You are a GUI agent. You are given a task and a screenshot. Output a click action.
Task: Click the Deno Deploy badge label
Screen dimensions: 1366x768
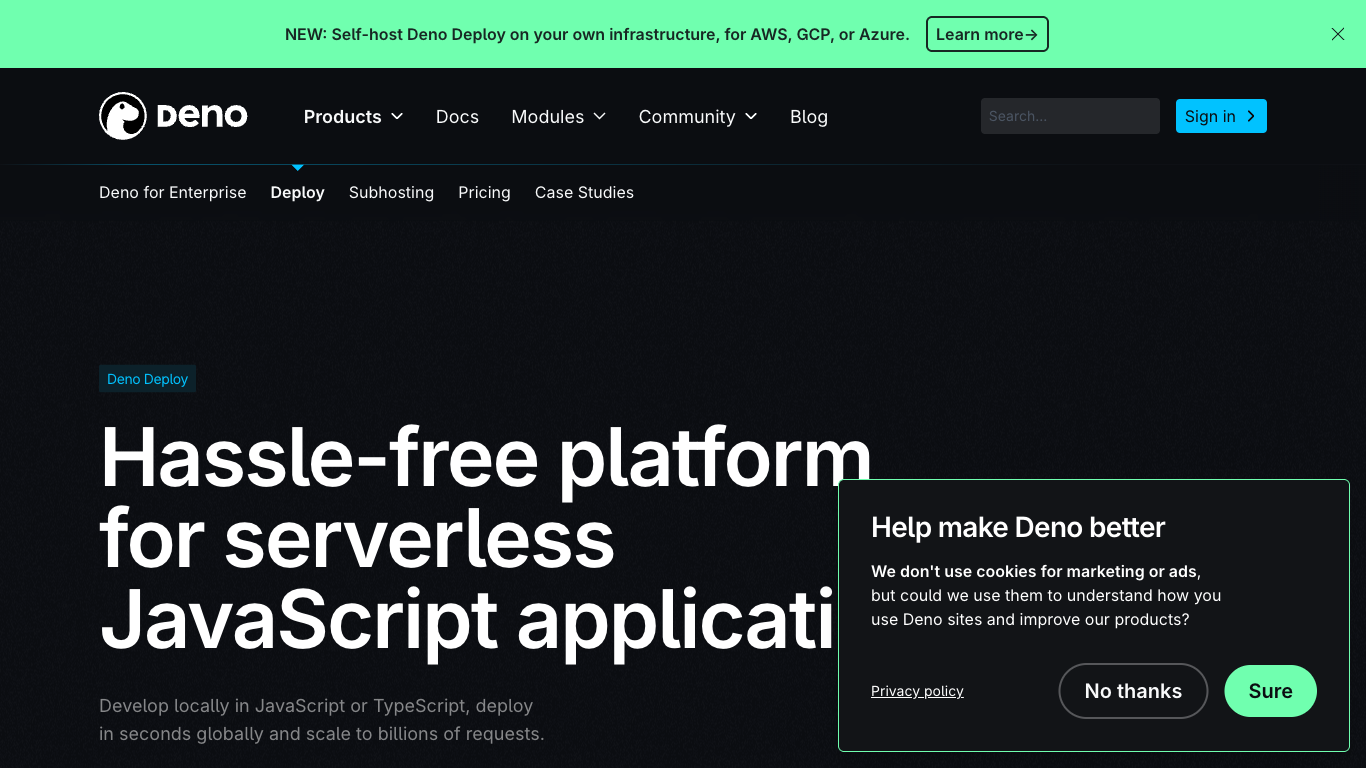tap(147, 379)
